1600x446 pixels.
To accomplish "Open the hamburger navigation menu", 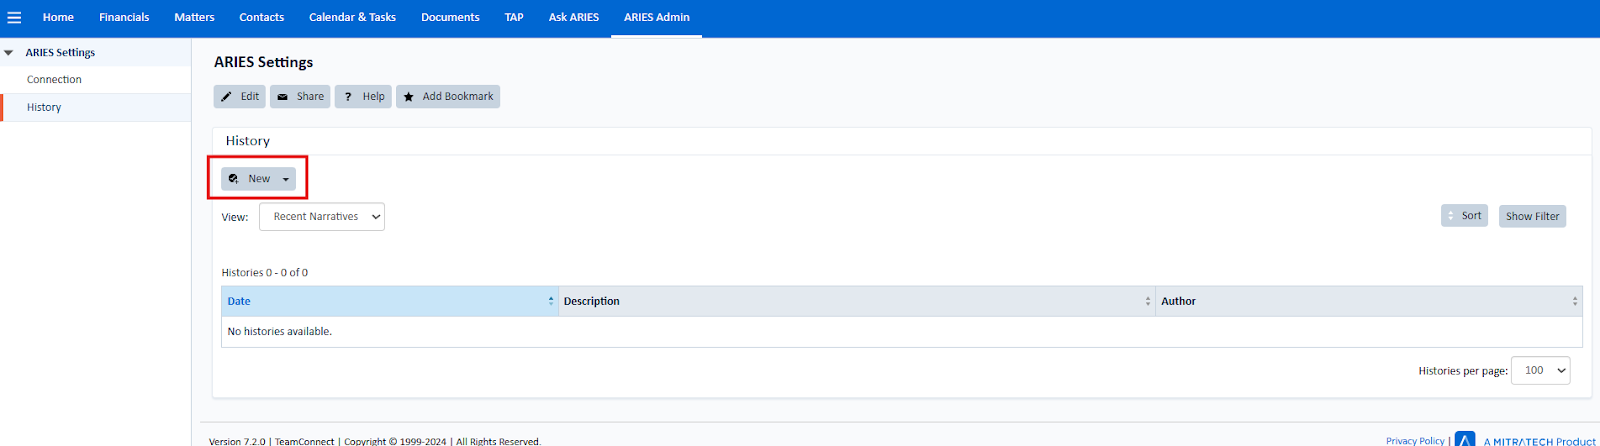I will click(14, 17).
